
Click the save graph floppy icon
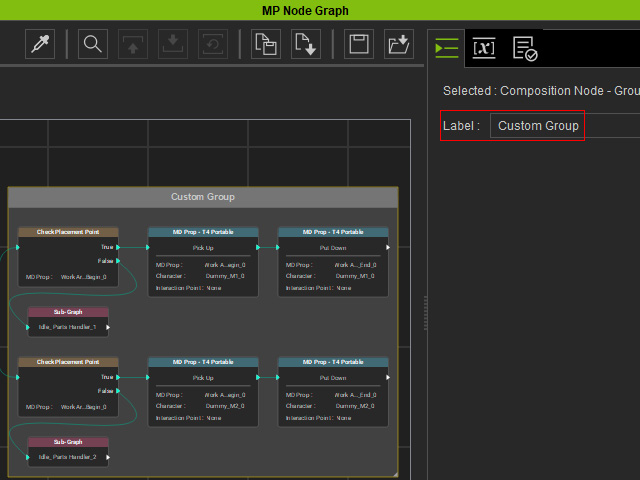359,44
